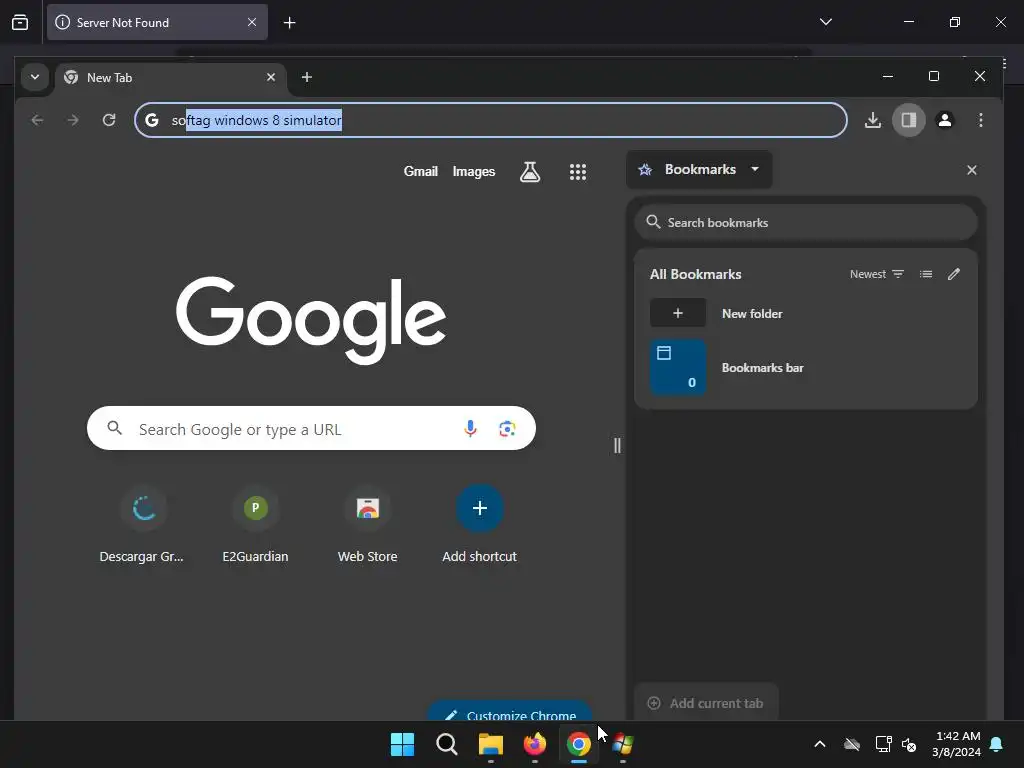Open the Chrome profile avatar icon
1024x768 pixels.
[944, 120]
